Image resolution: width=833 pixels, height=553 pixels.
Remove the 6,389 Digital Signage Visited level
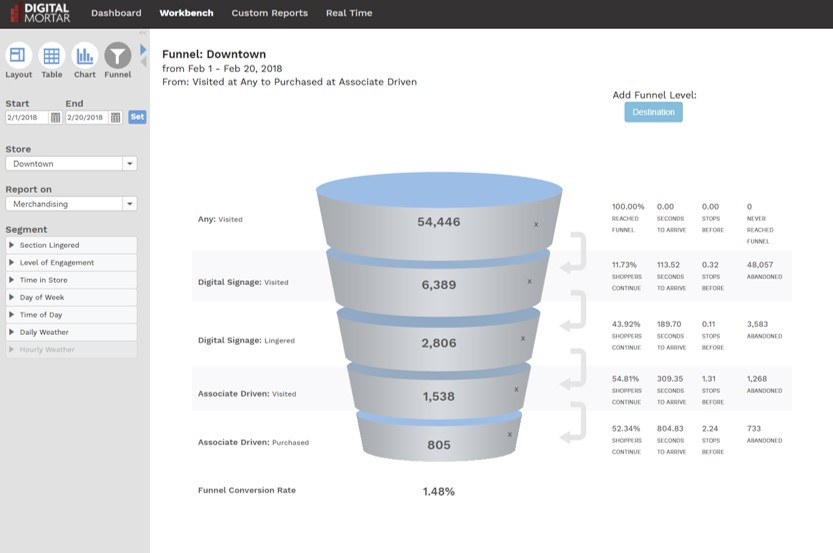(x=529, y=282)
